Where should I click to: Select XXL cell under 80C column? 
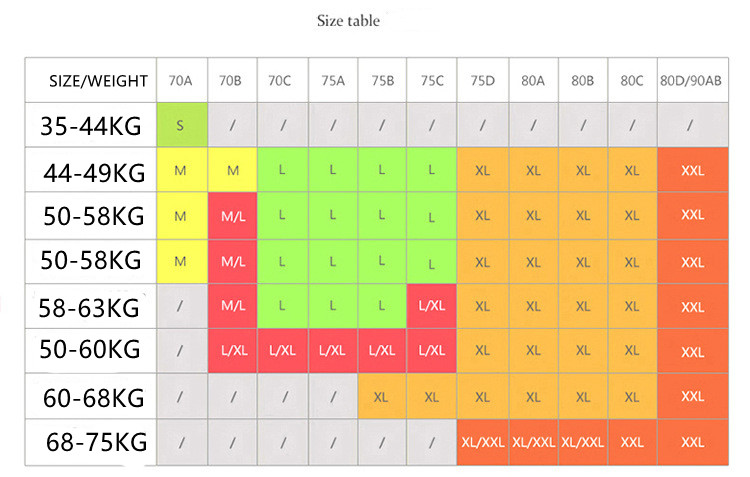pyautogui.click(x=632, y=441)
